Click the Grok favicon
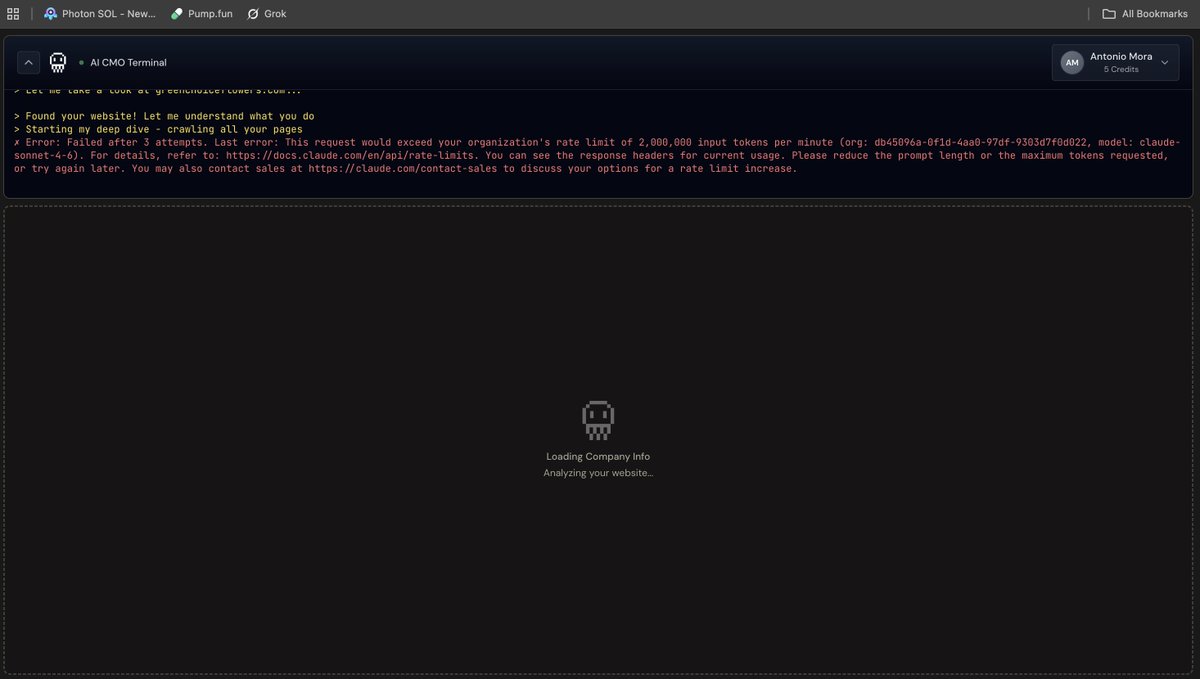 pyautogui.click(x=253, y=14)
